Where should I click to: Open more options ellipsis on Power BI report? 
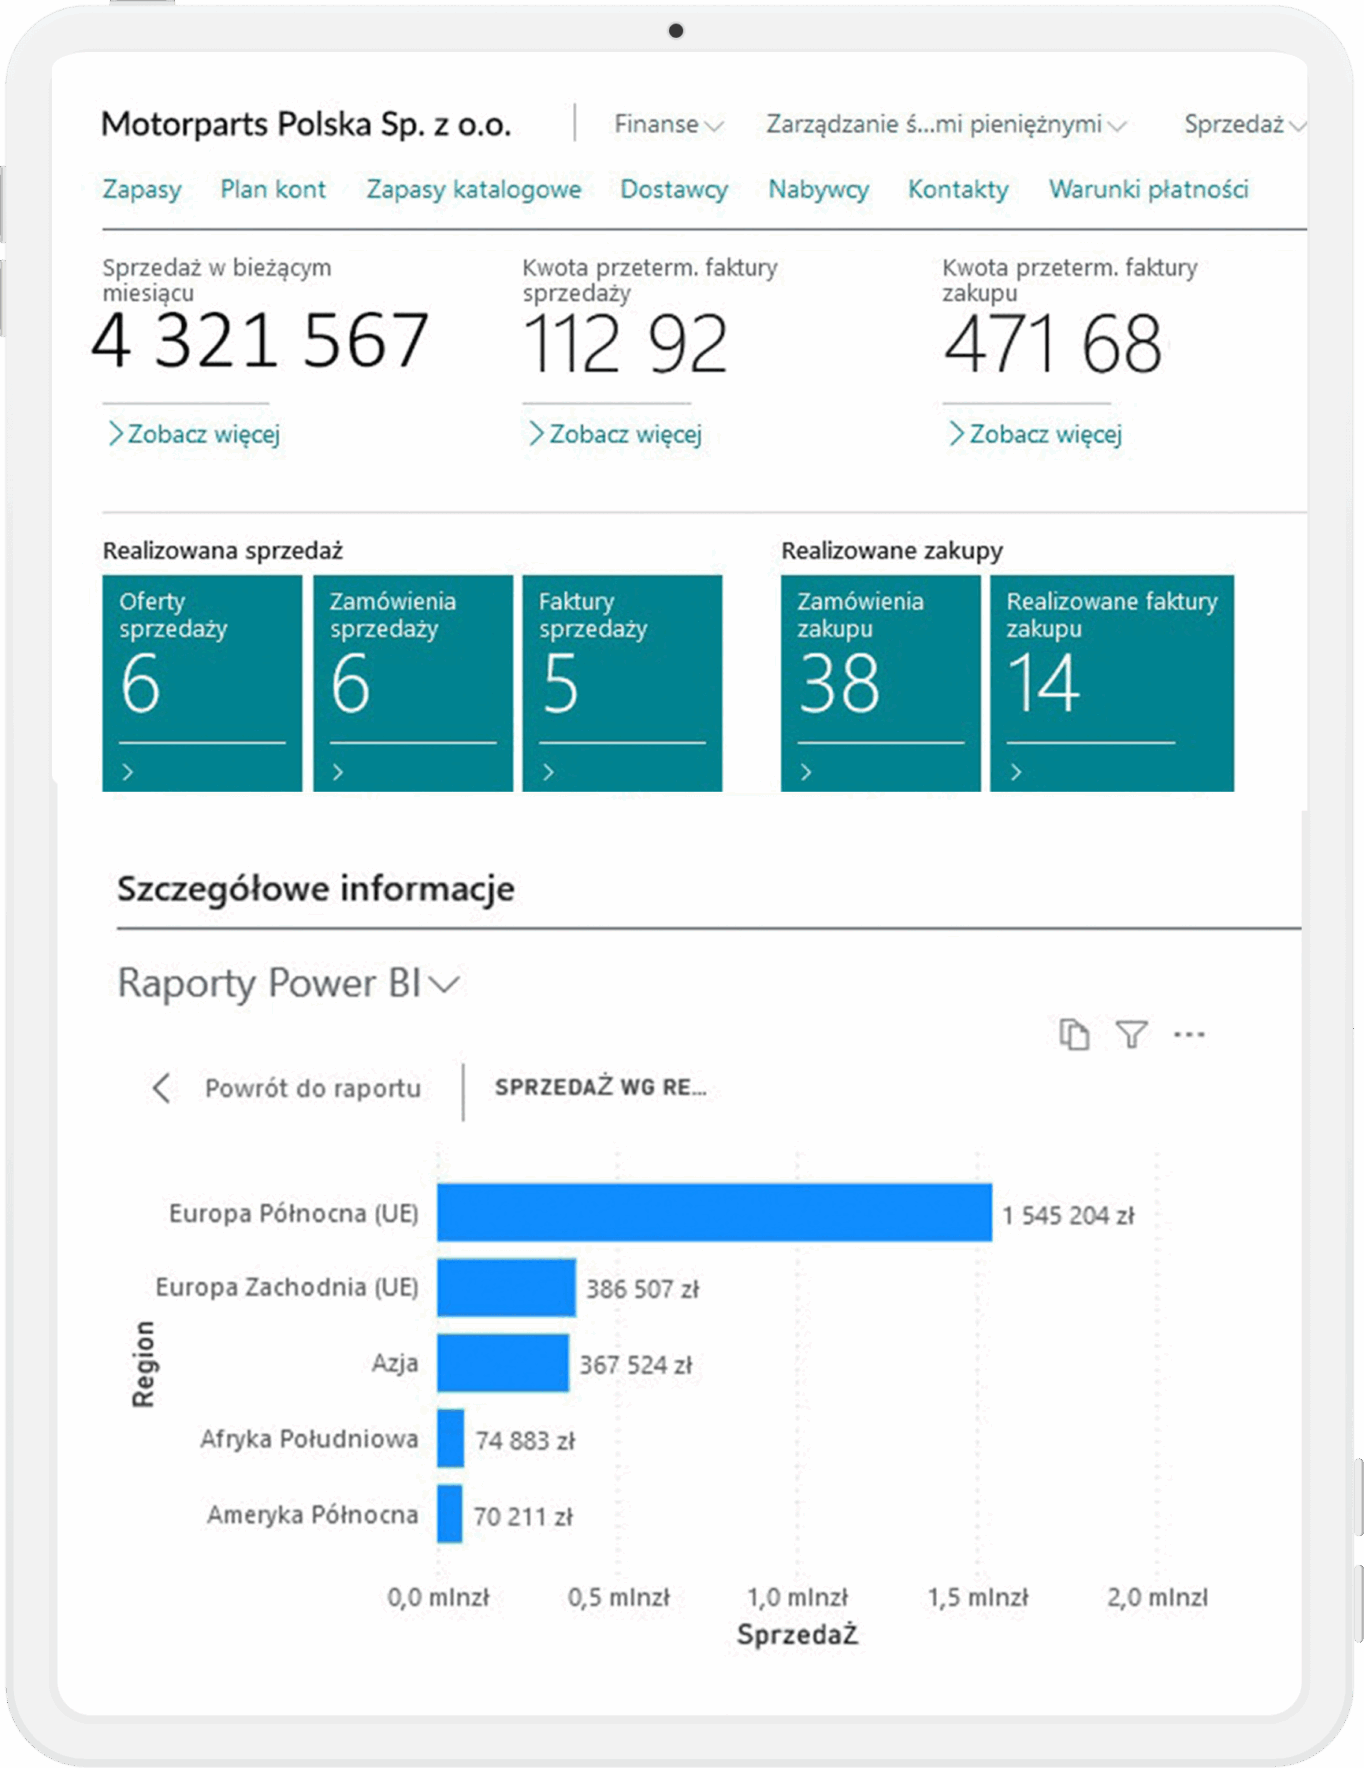1189,1034
